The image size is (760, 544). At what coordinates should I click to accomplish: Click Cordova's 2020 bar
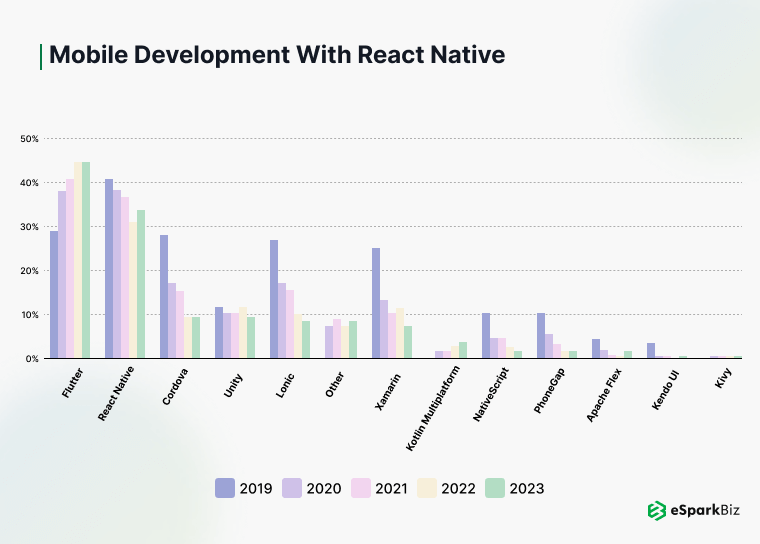[172, 320]
